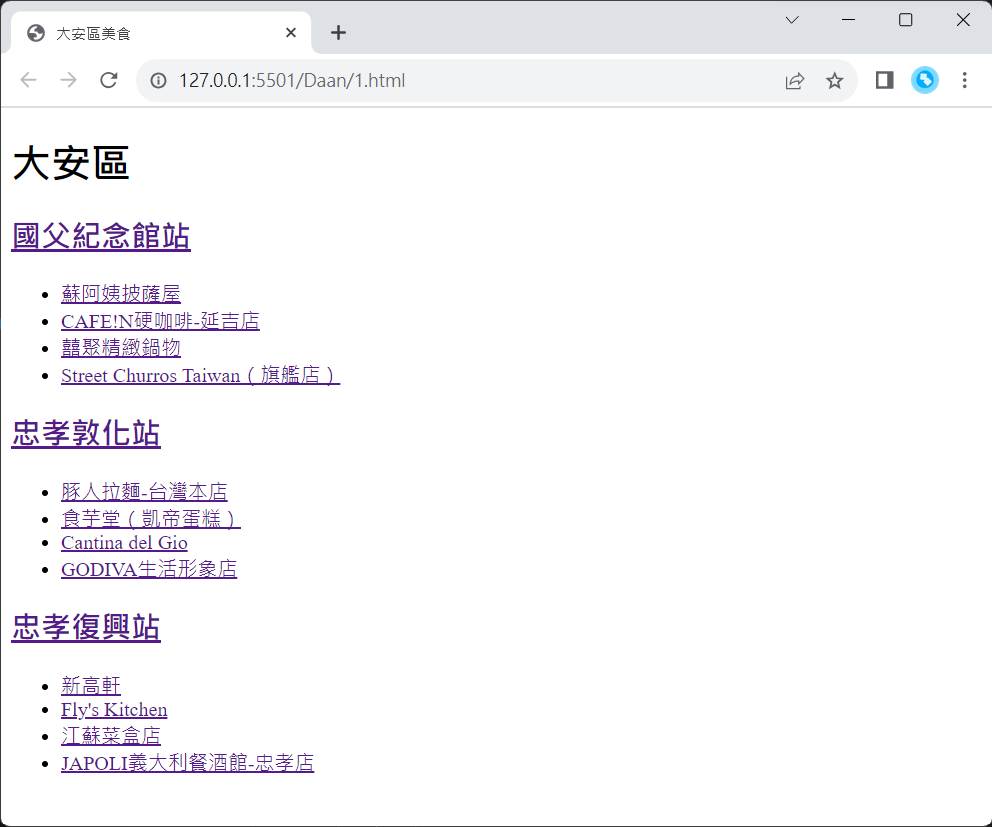
Task: Open 江蘇菜盒店 link
Action: pos(111,736)
